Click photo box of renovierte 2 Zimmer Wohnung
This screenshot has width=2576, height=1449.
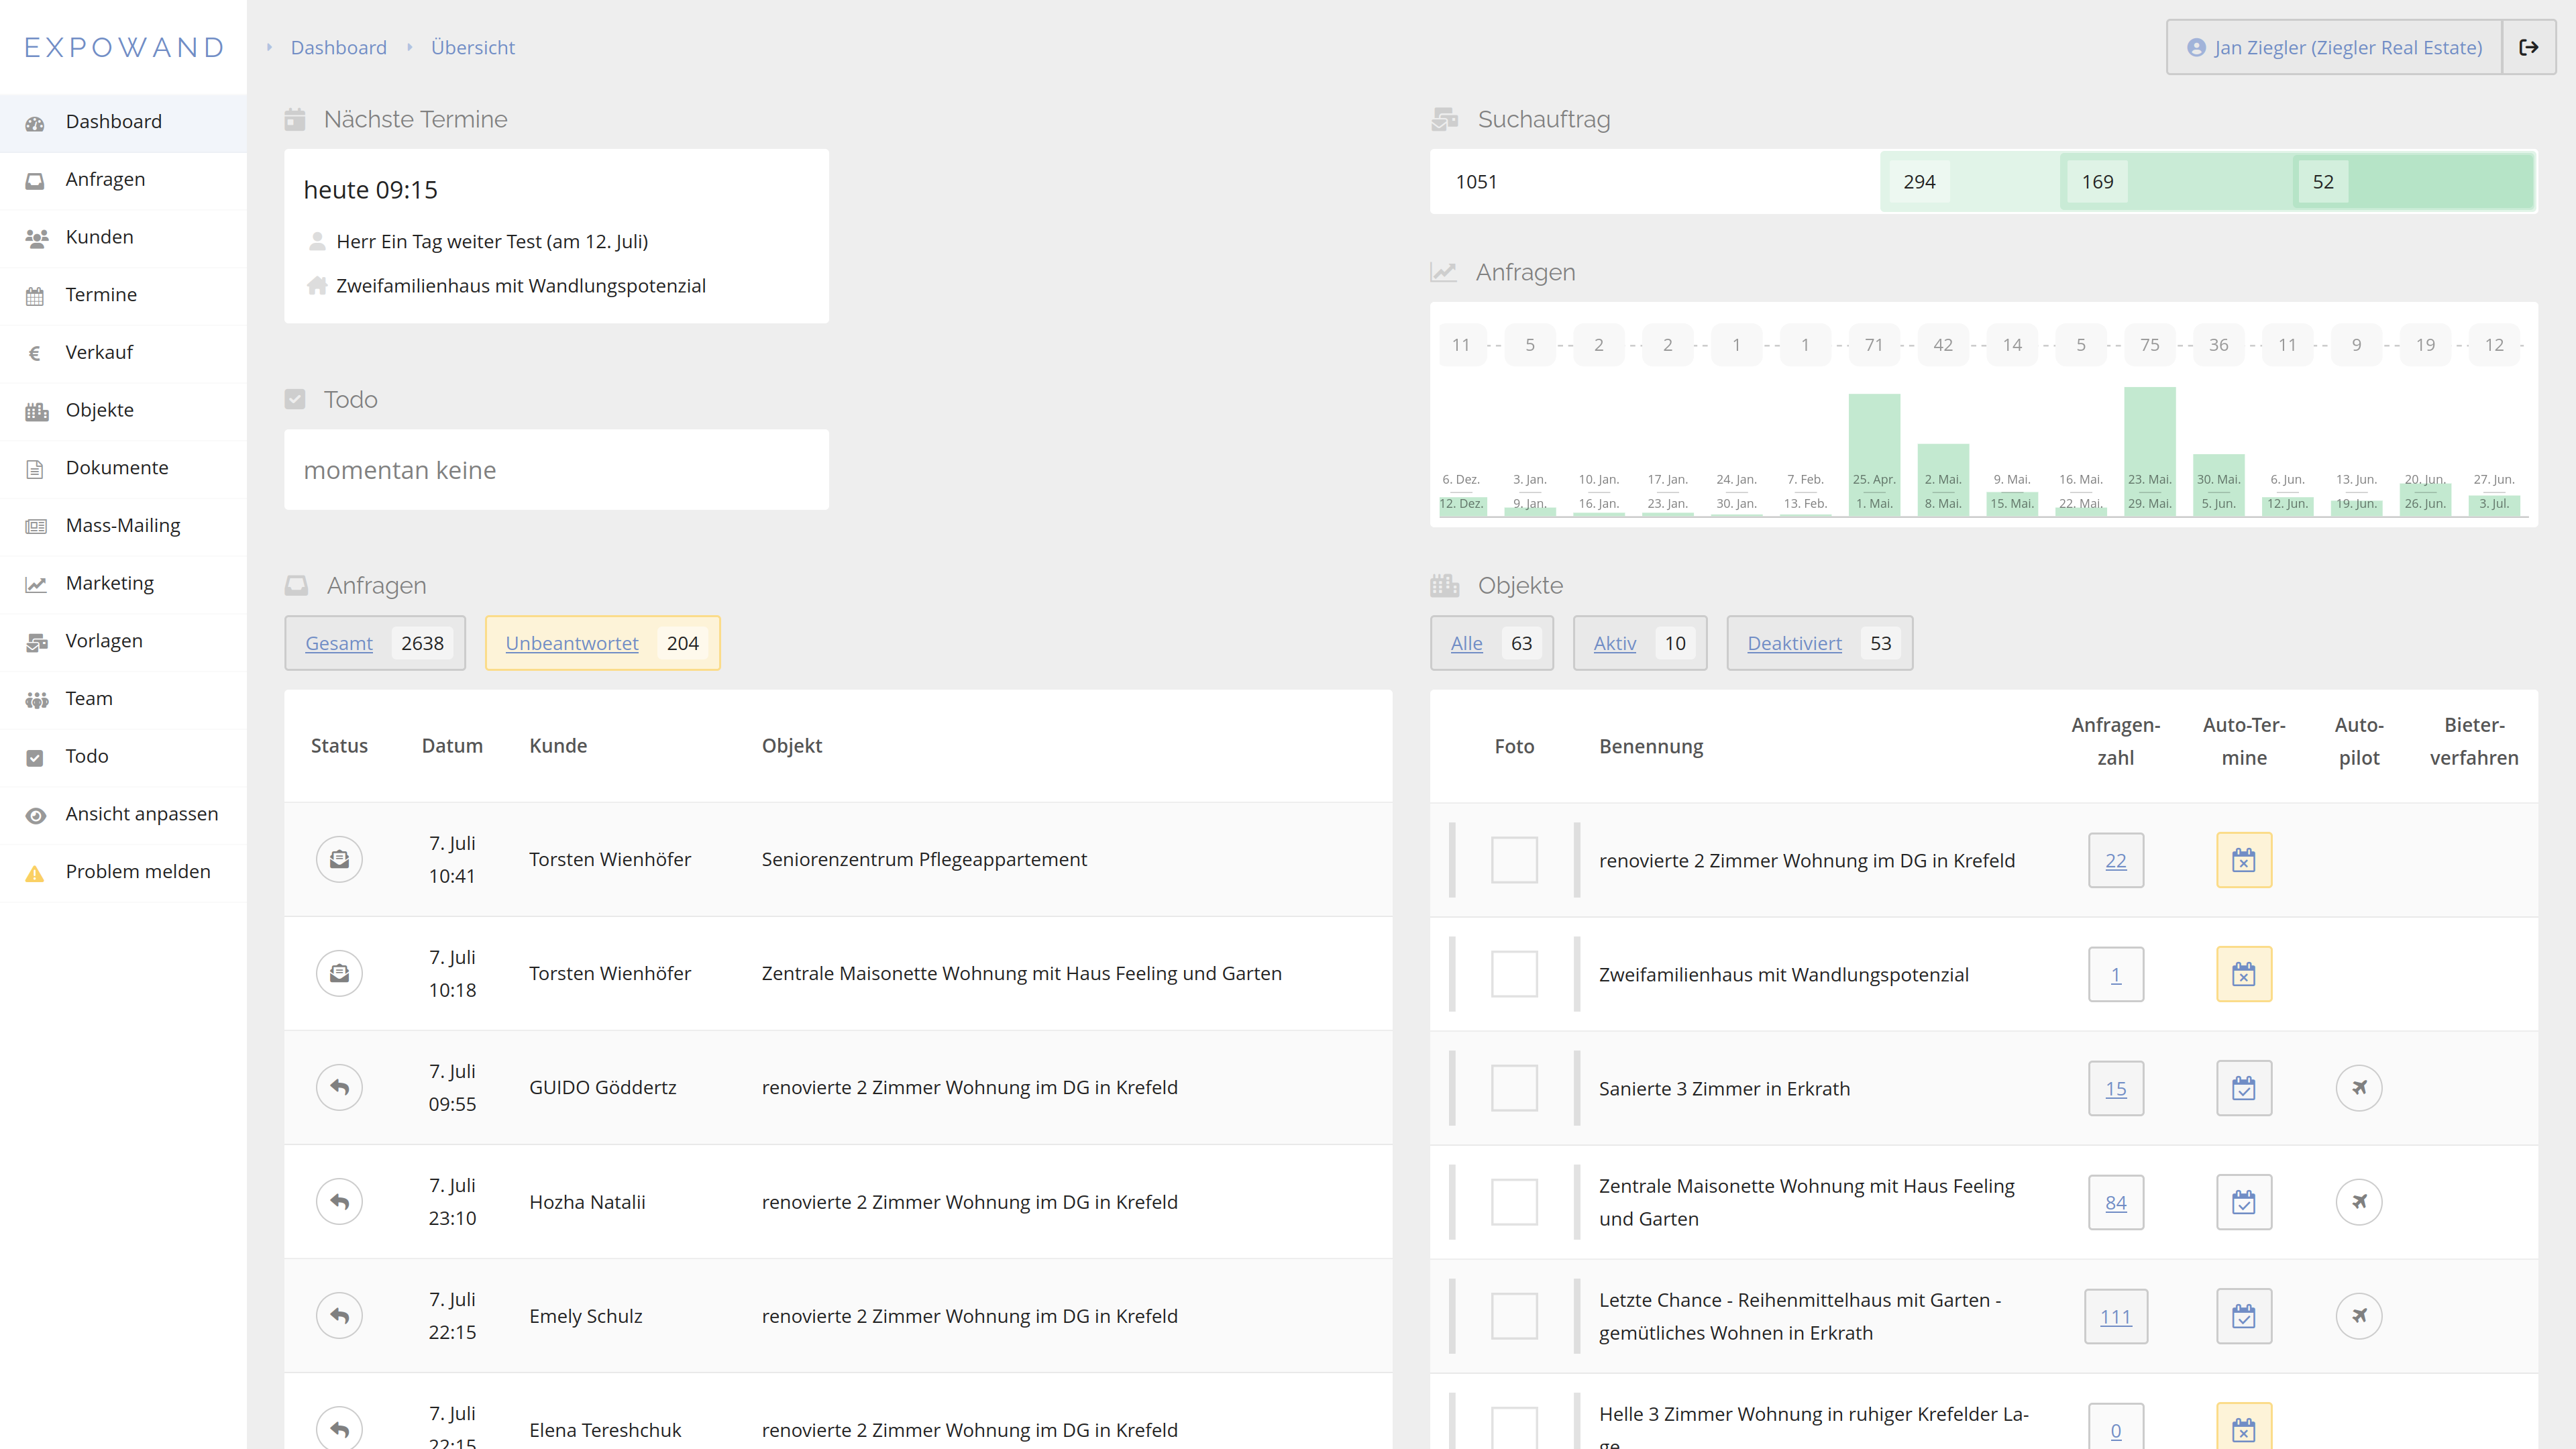click(1514, 860)
